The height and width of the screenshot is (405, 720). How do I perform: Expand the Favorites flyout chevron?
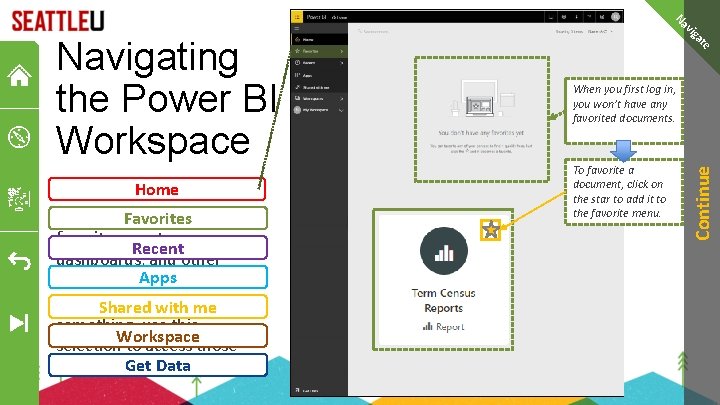click(342, 51)
